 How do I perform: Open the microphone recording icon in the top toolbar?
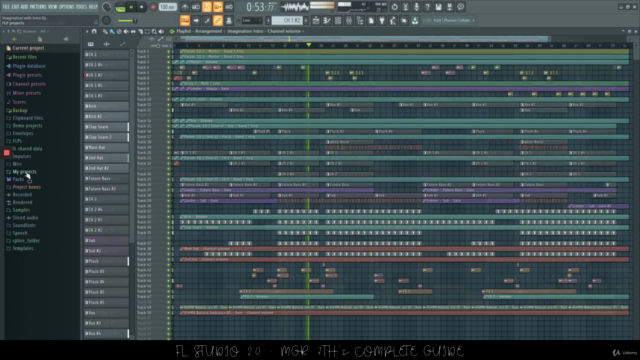click(416, 7)
